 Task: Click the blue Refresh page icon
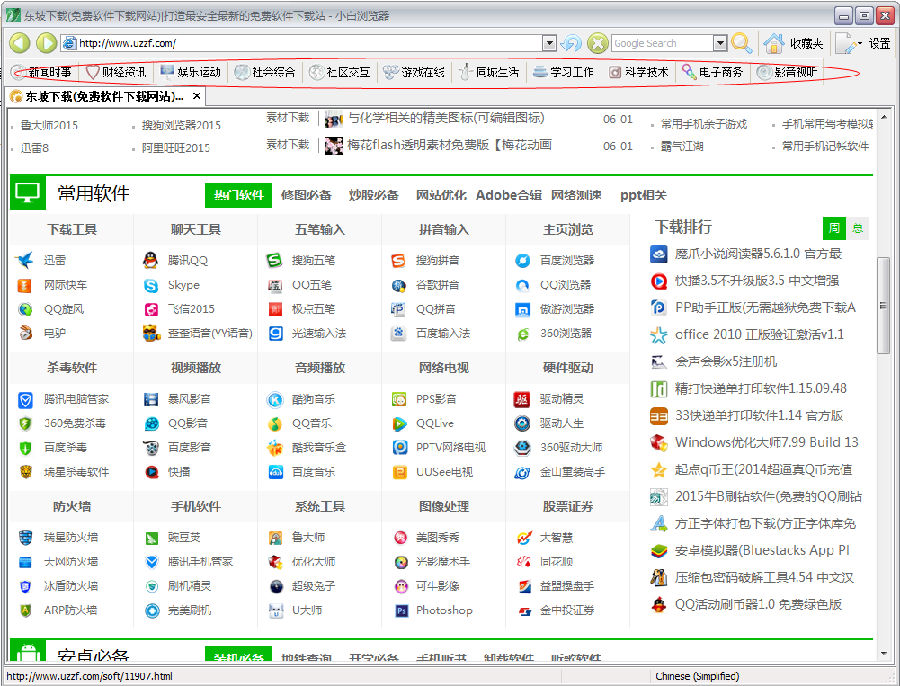click(571, 43)
